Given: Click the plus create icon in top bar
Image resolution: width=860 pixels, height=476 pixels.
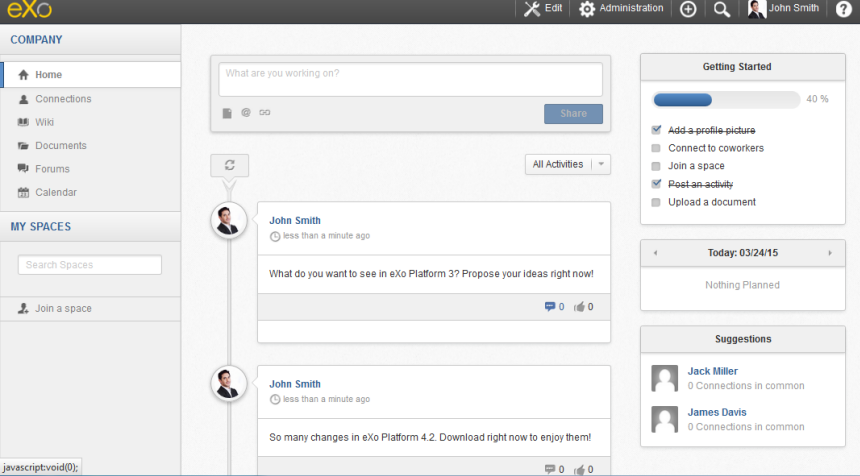Looking at the screenshot, I should 688,9.
